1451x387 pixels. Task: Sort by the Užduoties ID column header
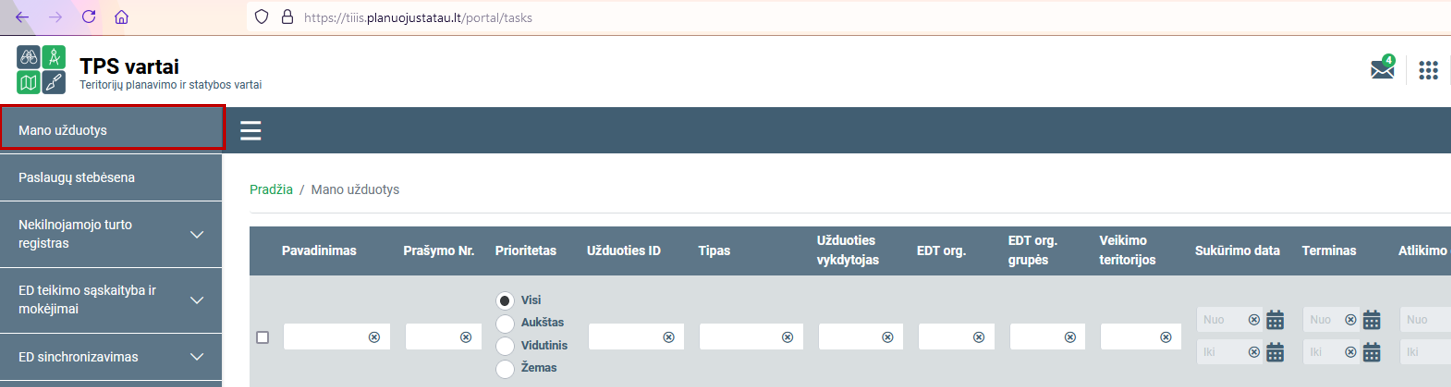[624, 251]
